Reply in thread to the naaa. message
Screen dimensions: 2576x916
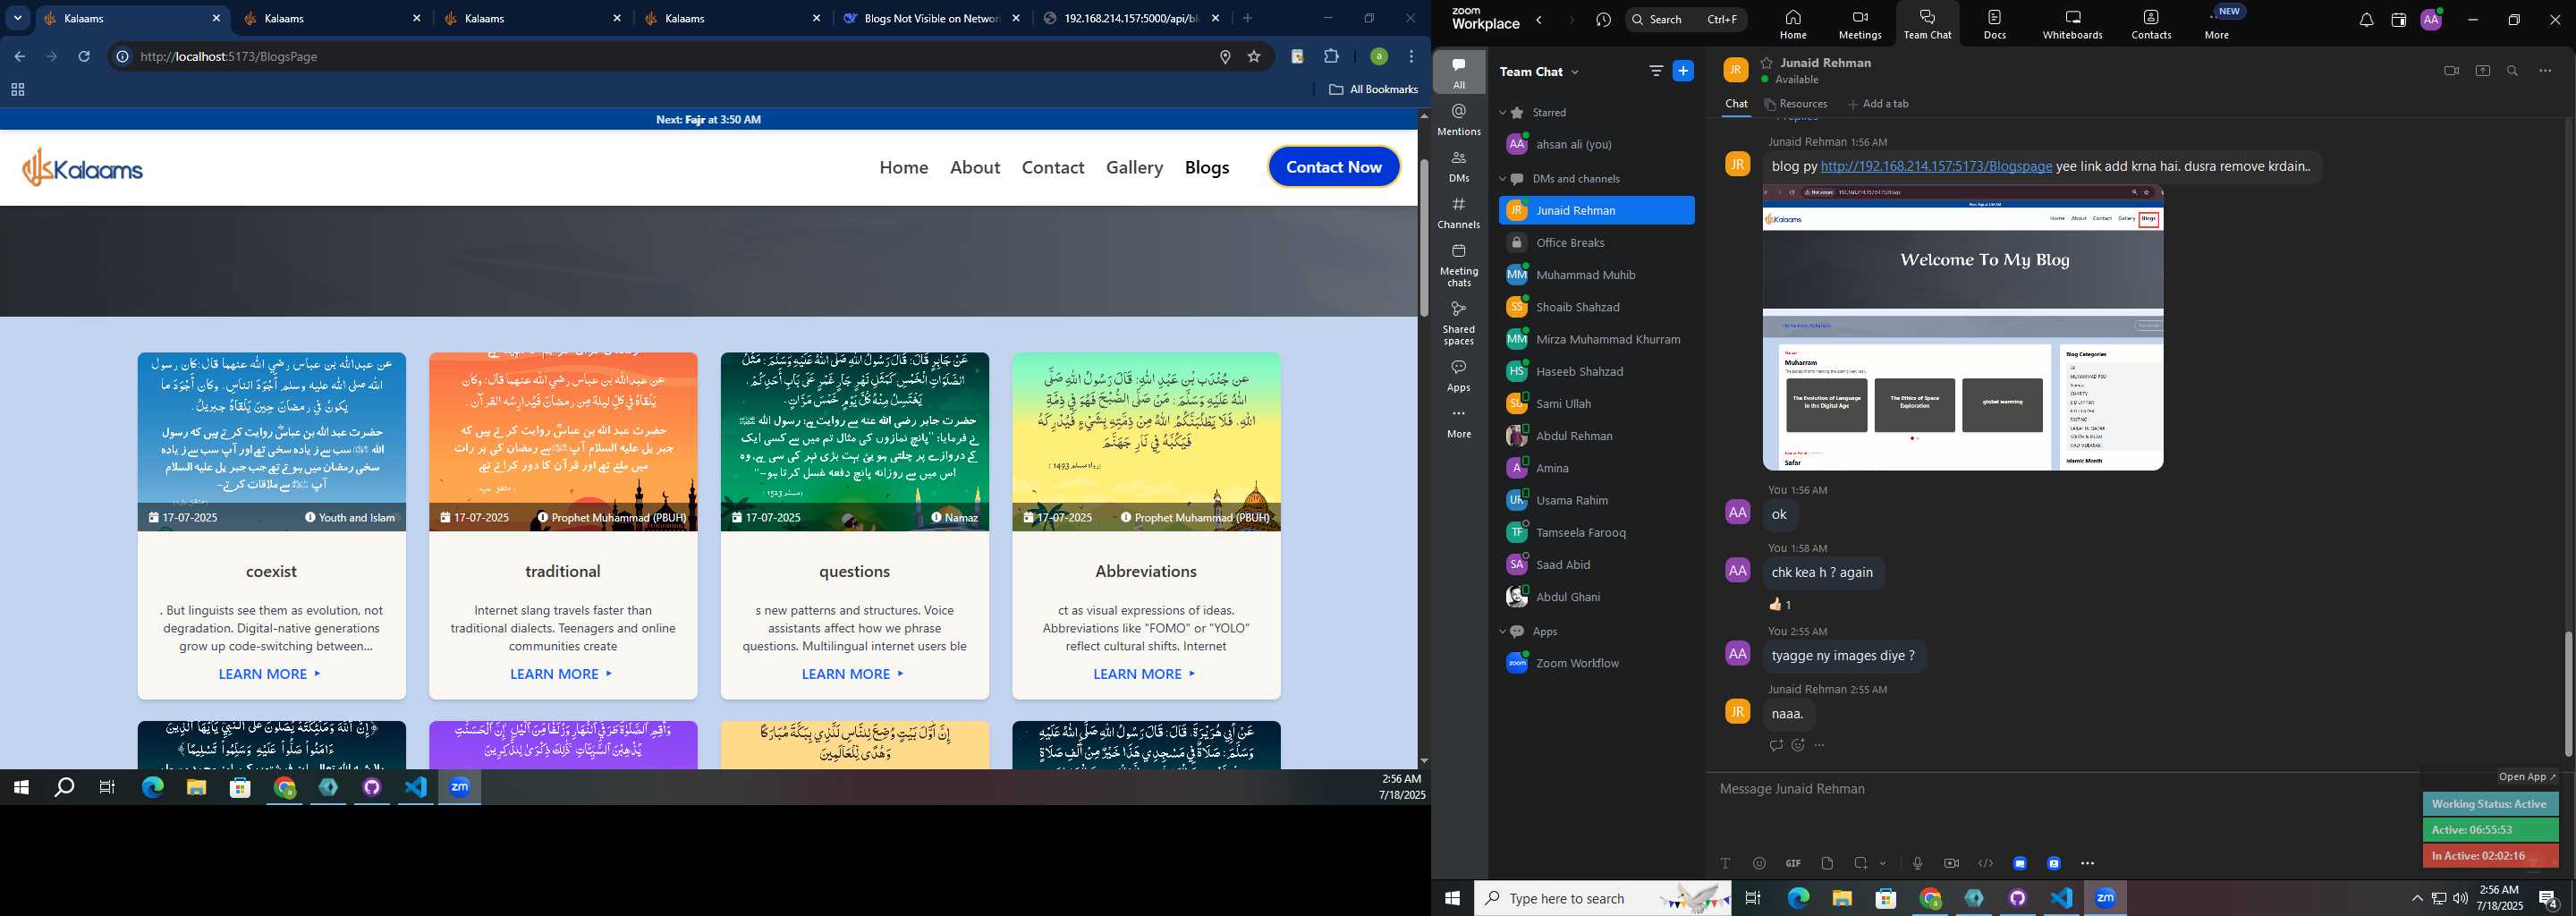click(1776, 745)
